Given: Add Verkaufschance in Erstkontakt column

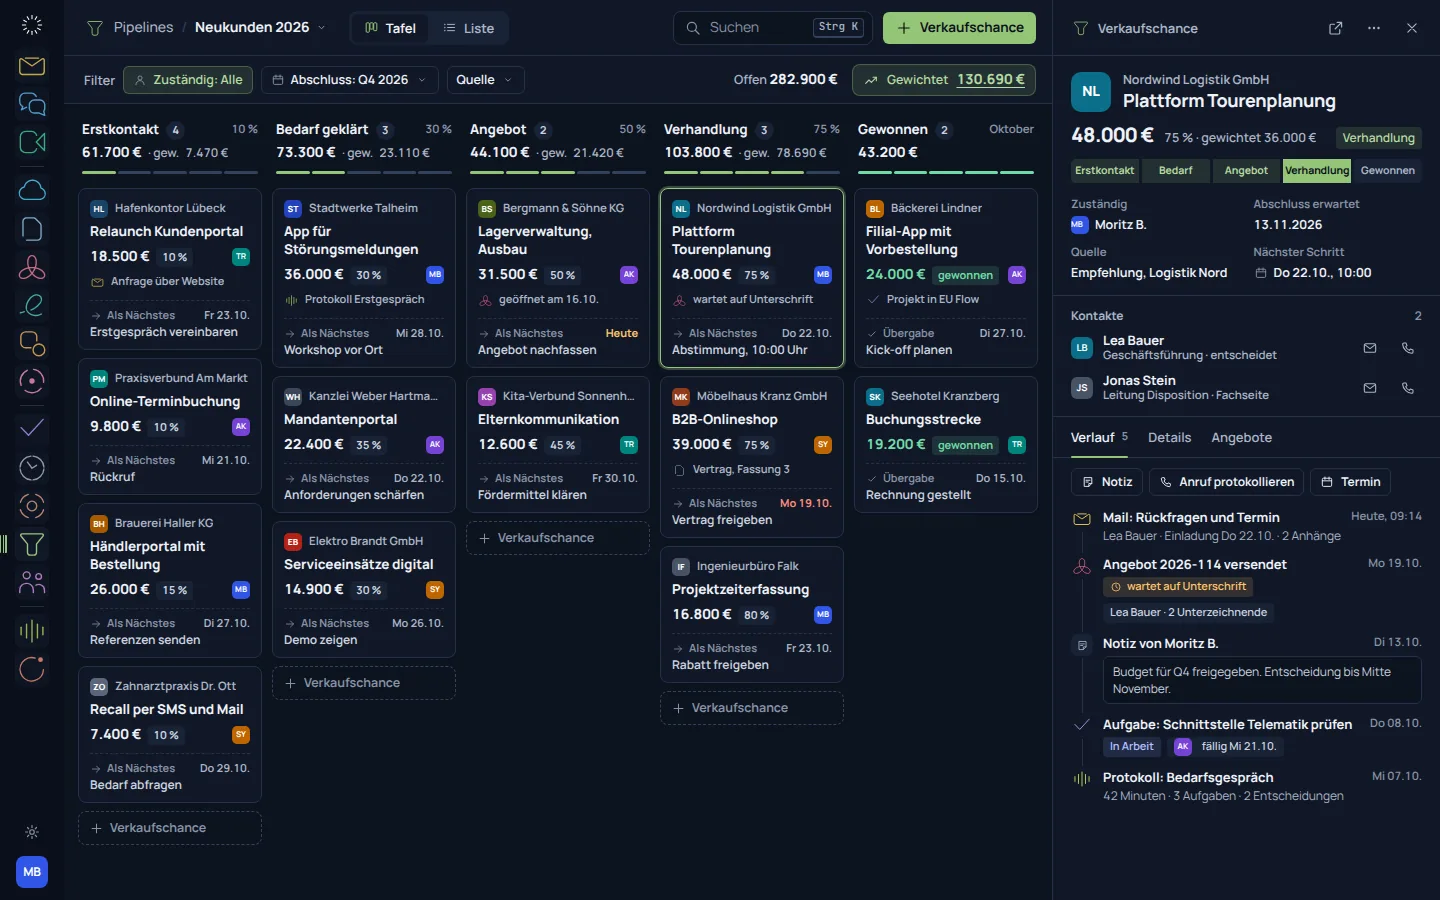Looking at the screenshot, I should click(170, 828).
